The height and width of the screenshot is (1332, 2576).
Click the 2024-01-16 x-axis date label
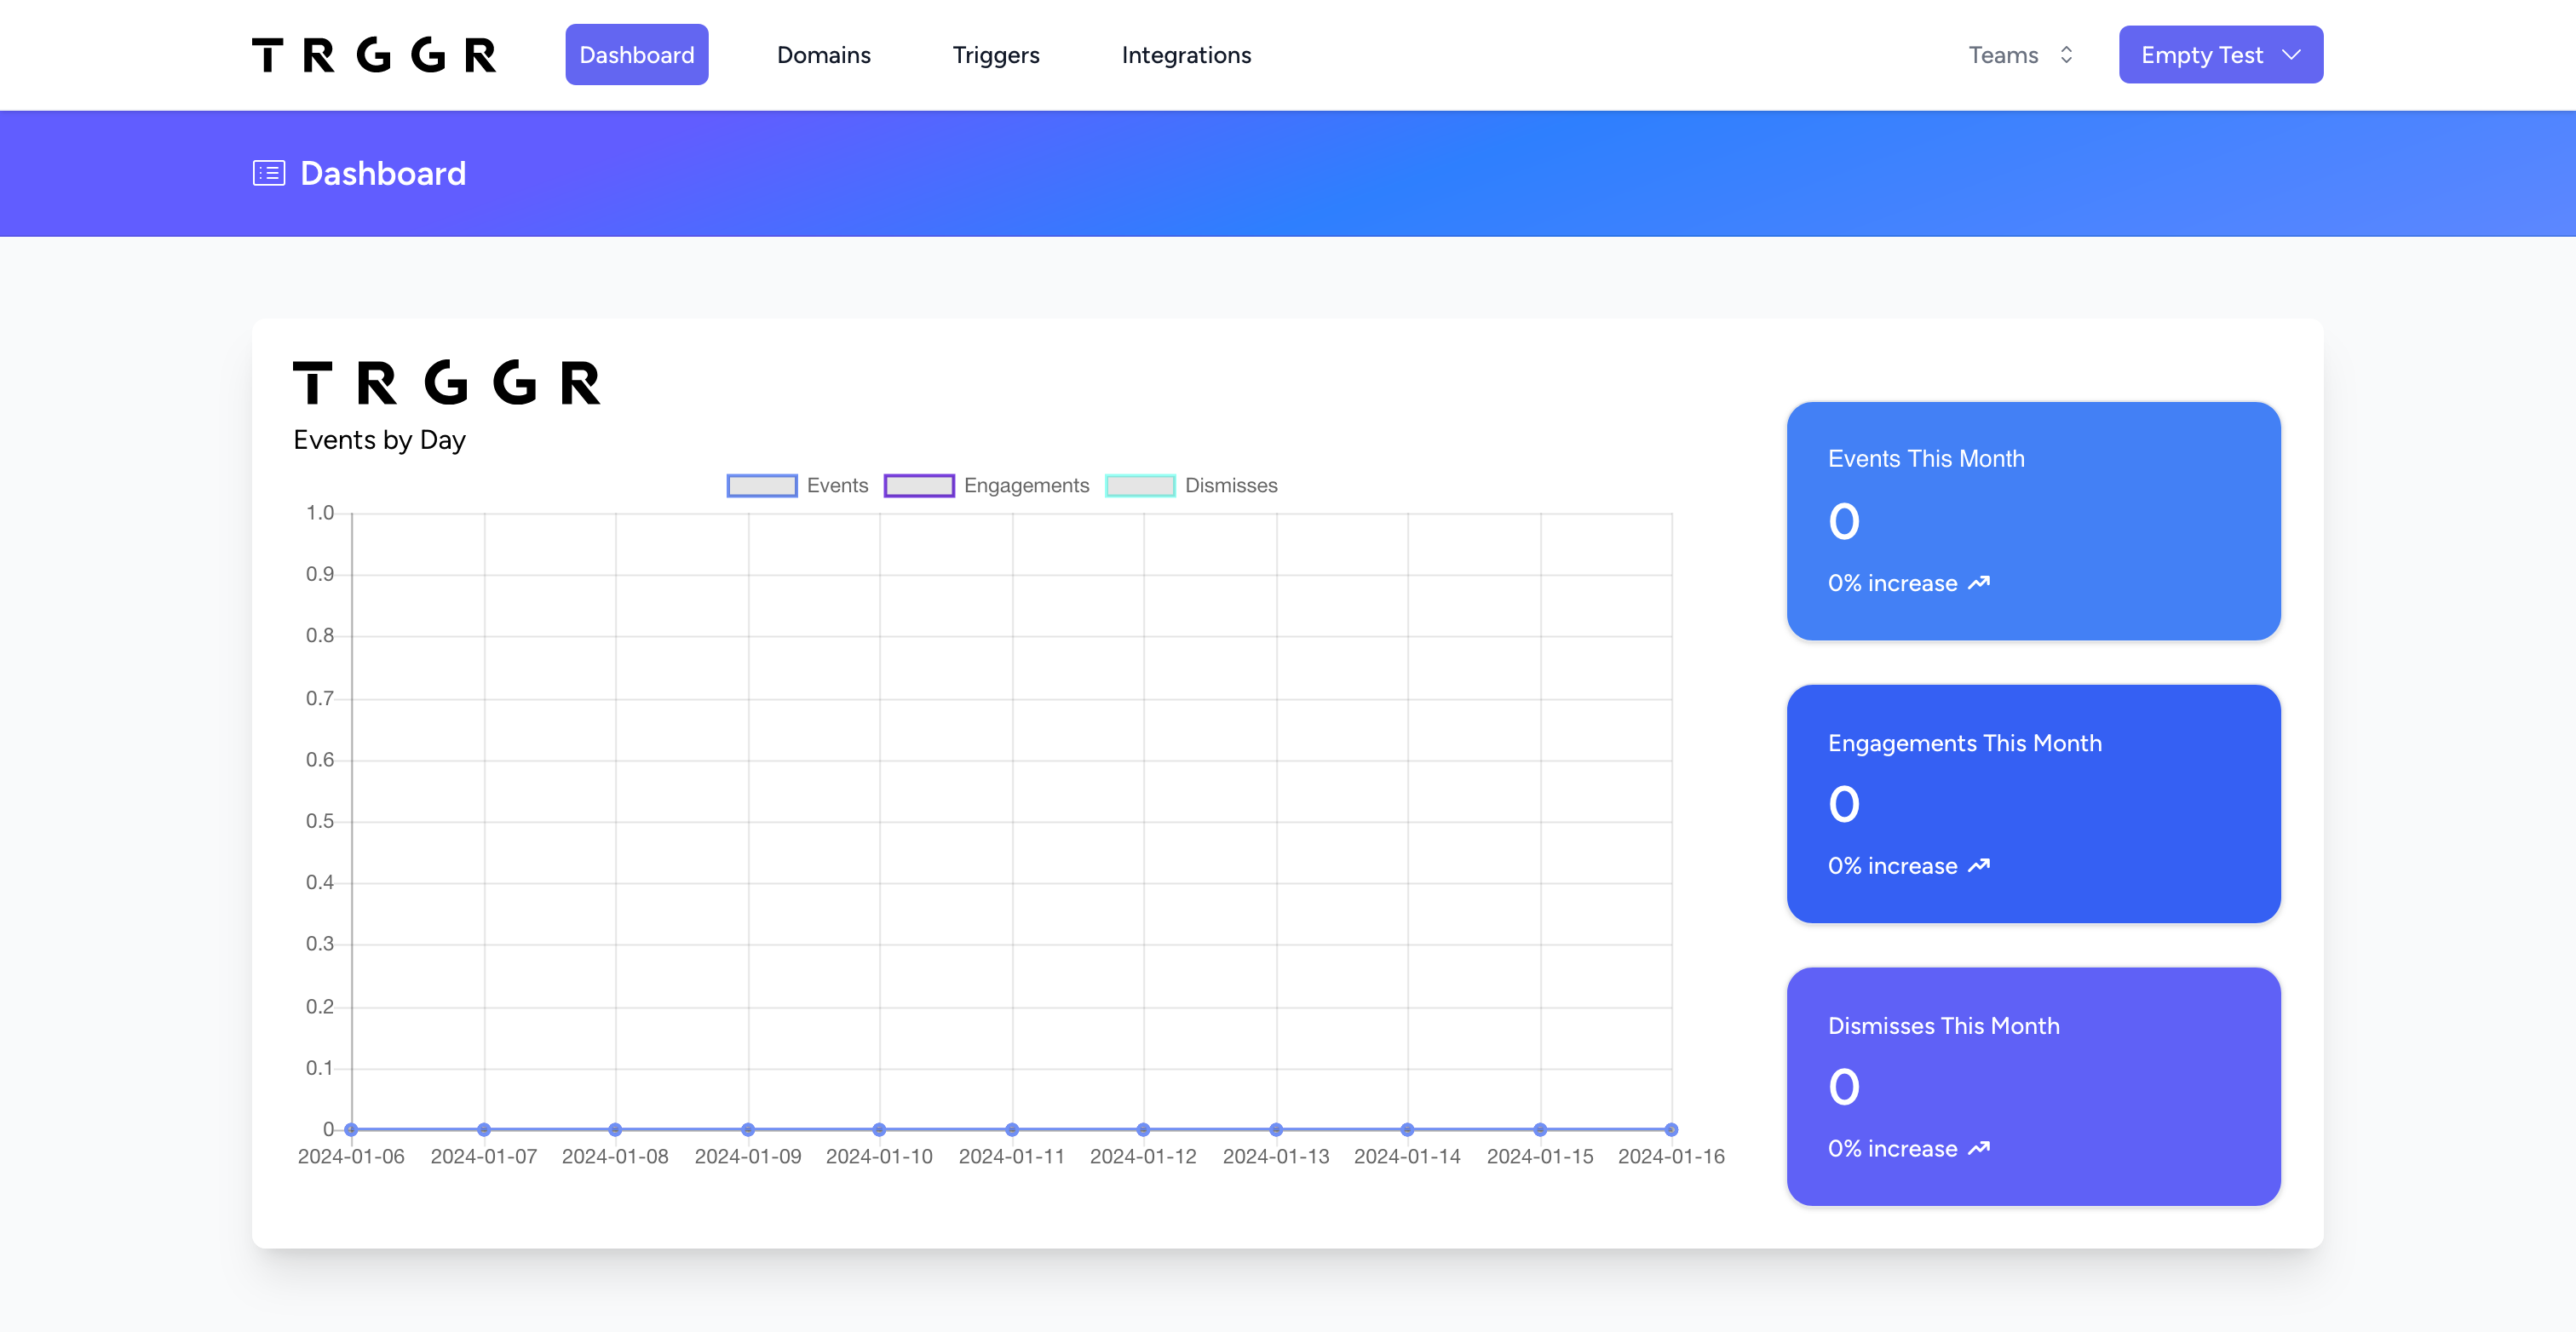pyautogui.click(x=1671, y=1157)
